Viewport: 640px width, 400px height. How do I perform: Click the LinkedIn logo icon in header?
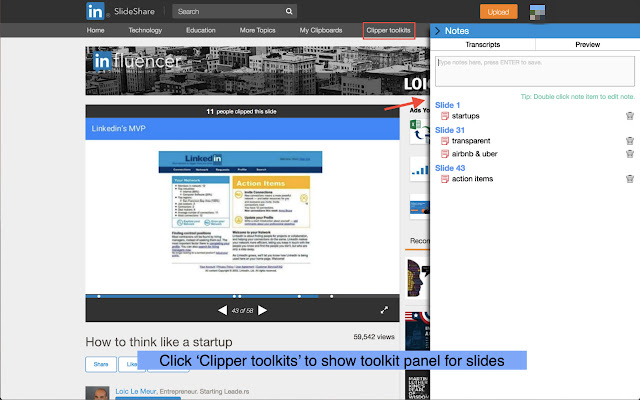point(95,11)
